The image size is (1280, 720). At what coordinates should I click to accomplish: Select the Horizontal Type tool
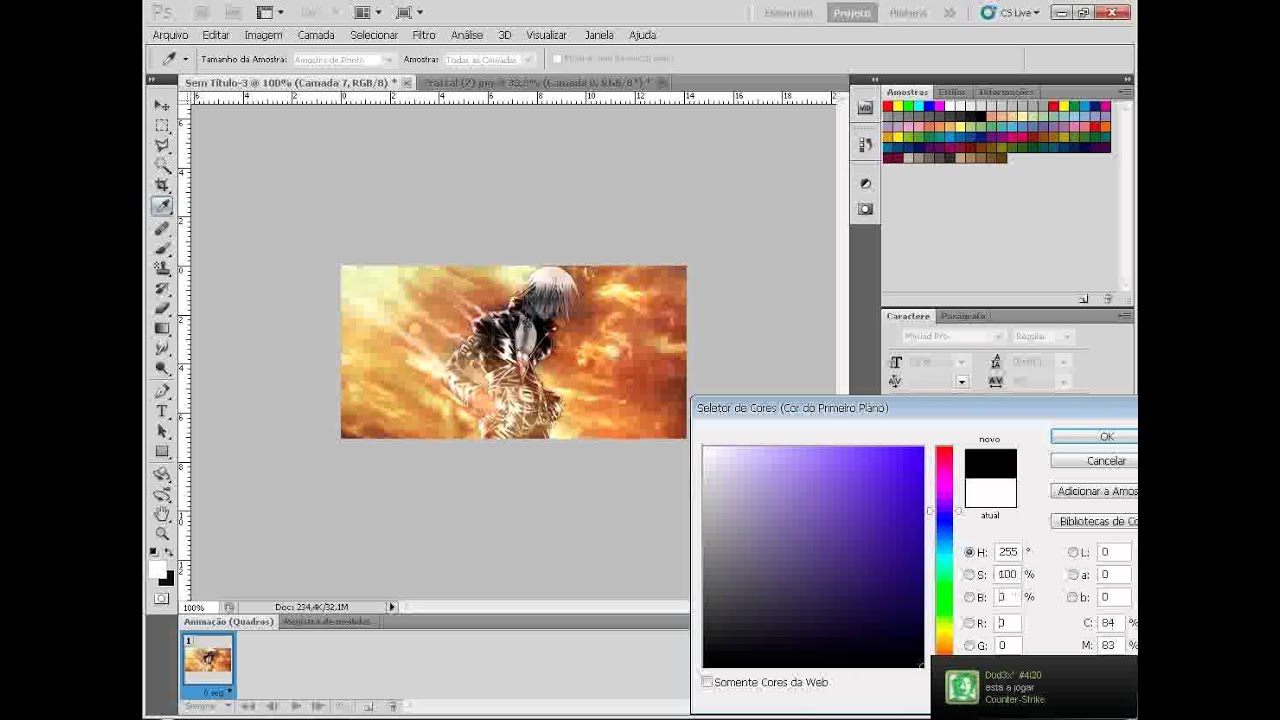[162, 411]
